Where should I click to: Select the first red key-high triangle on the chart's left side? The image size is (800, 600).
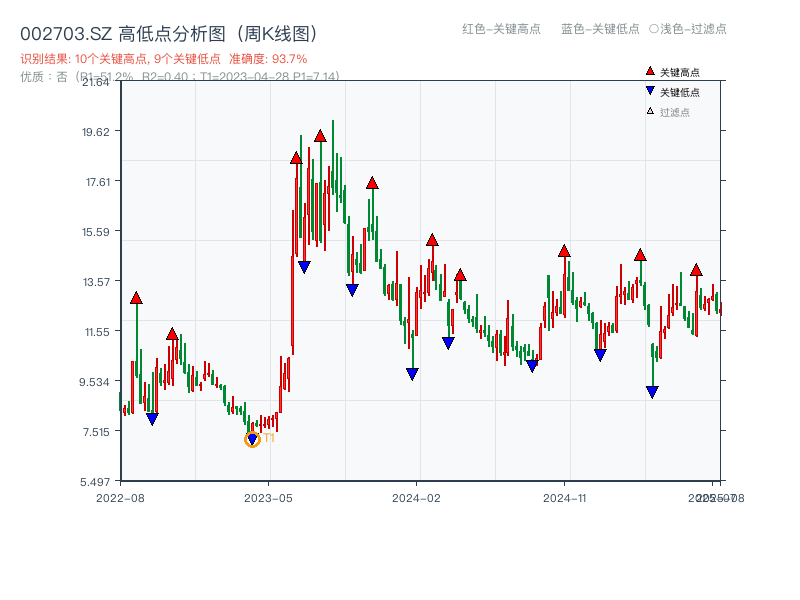pos(136,296)
